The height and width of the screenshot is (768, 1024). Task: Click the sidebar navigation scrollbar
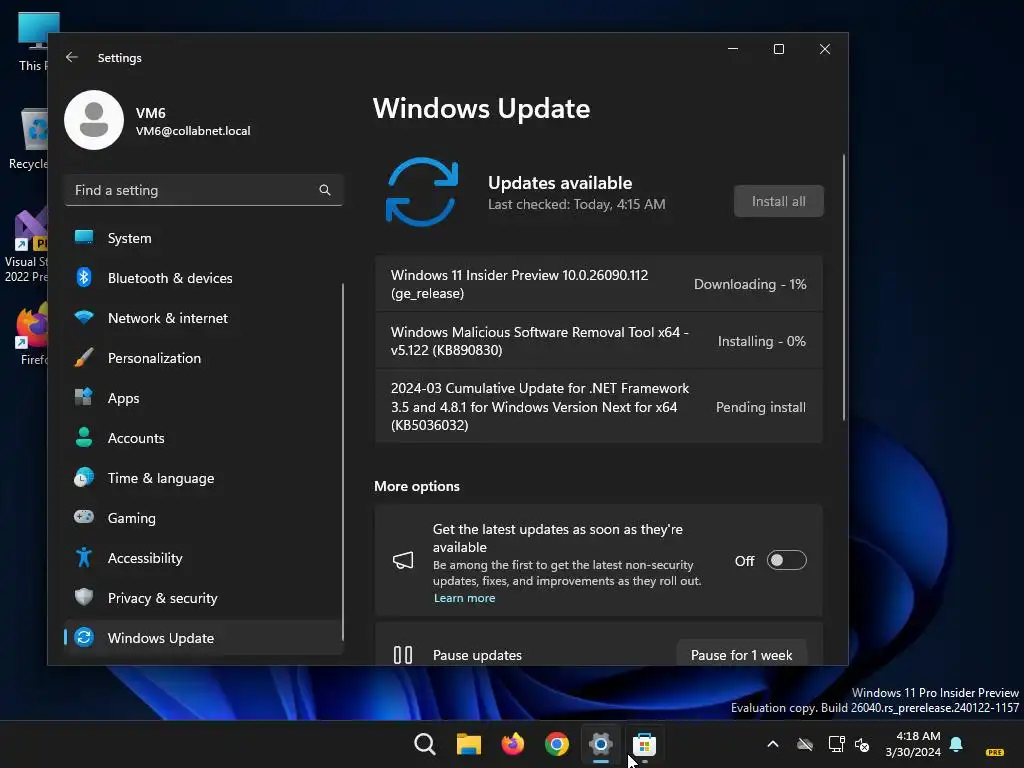click(342, 462)
